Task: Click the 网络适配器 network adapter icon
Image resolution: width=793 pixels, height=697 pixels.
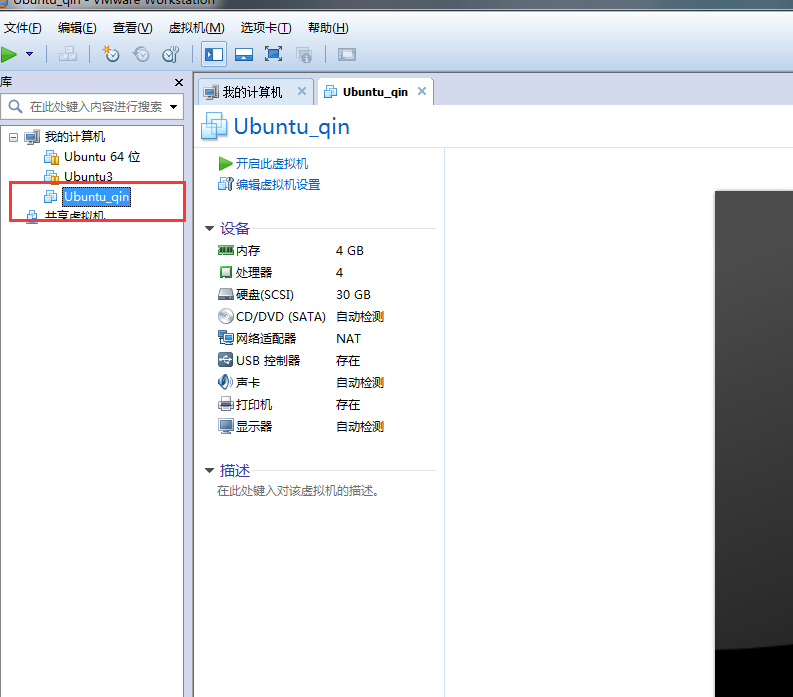Action: (226, 338)
